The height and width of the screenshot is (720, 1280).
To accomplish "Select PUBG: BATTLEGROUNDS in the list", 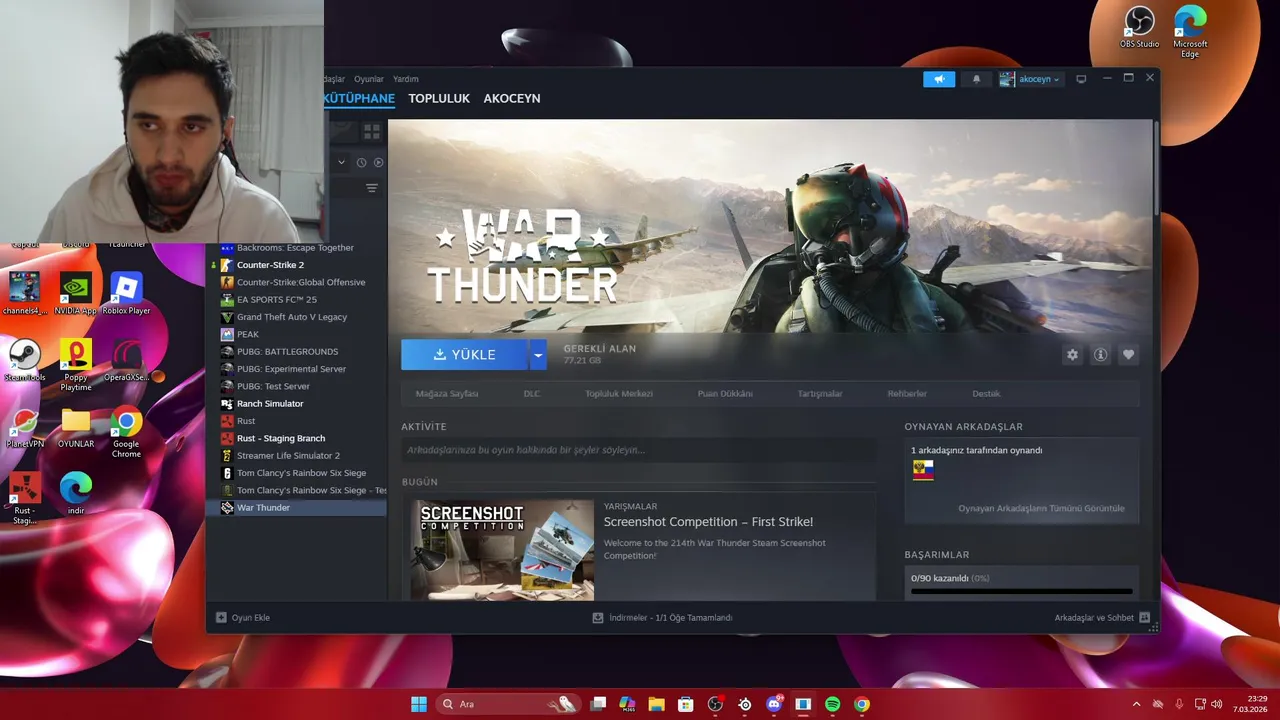I will coord(296,352).
